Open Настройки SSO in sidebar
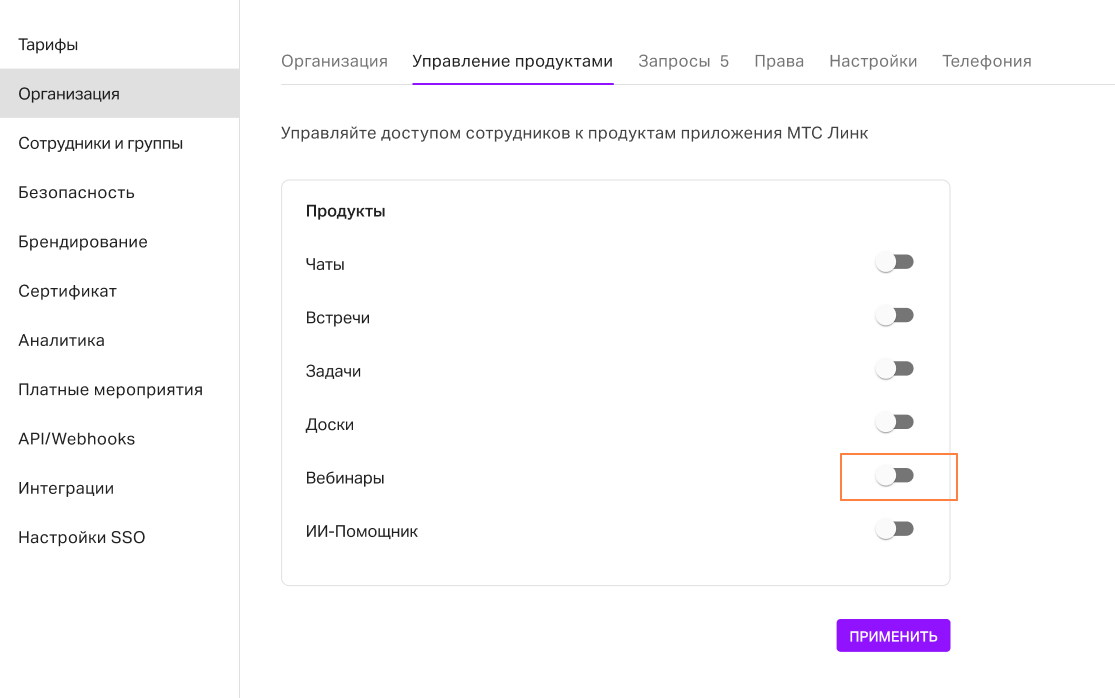The image size is (1115, 698). click(x=81, y=538)
